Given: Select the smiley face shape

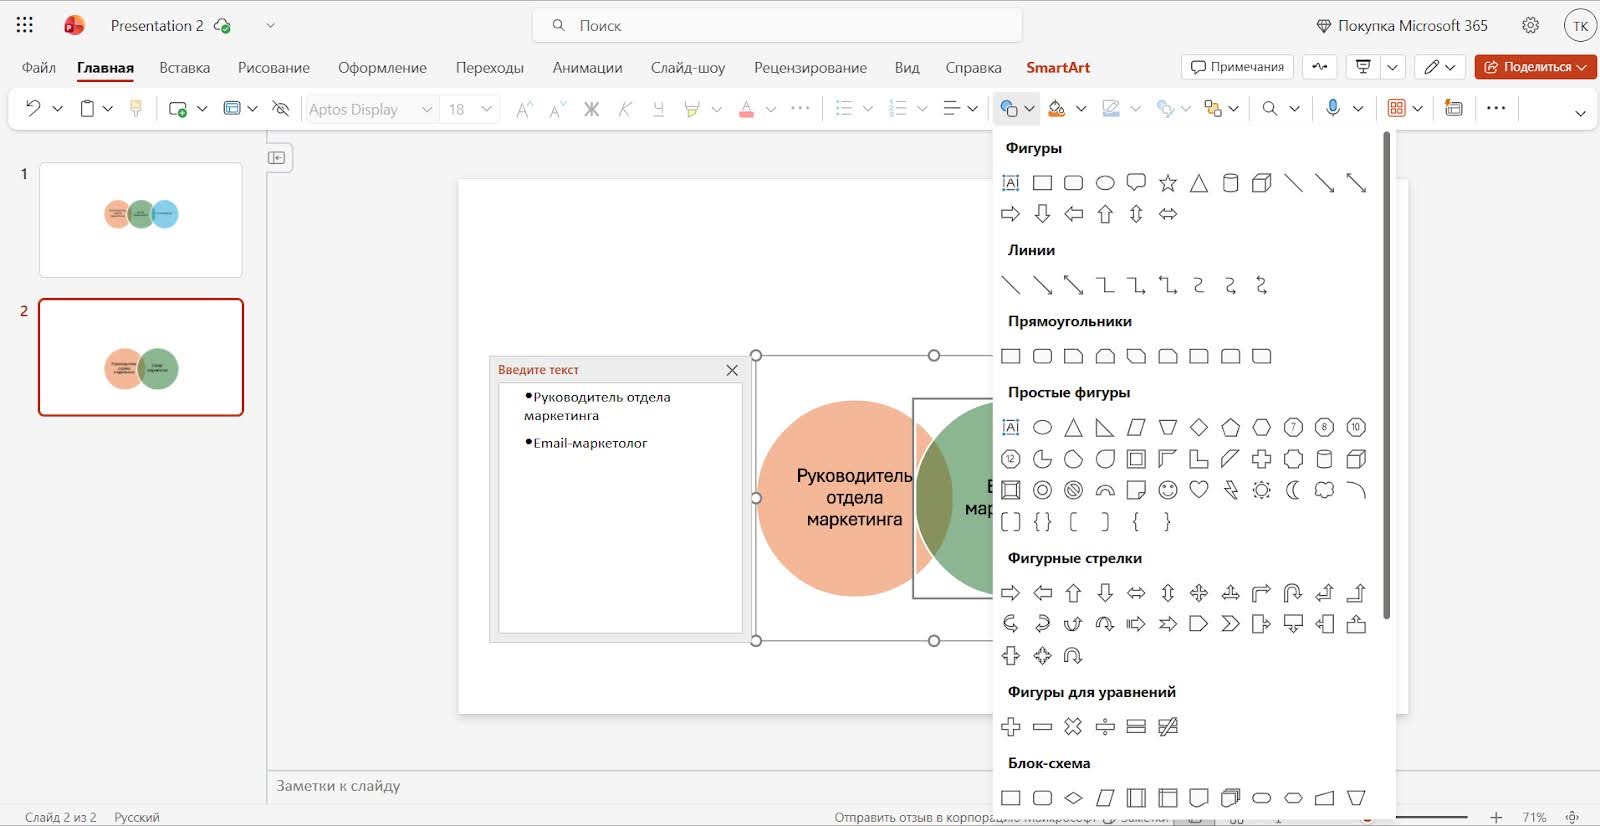Looking at the screenshot, I should [1167, 490].
